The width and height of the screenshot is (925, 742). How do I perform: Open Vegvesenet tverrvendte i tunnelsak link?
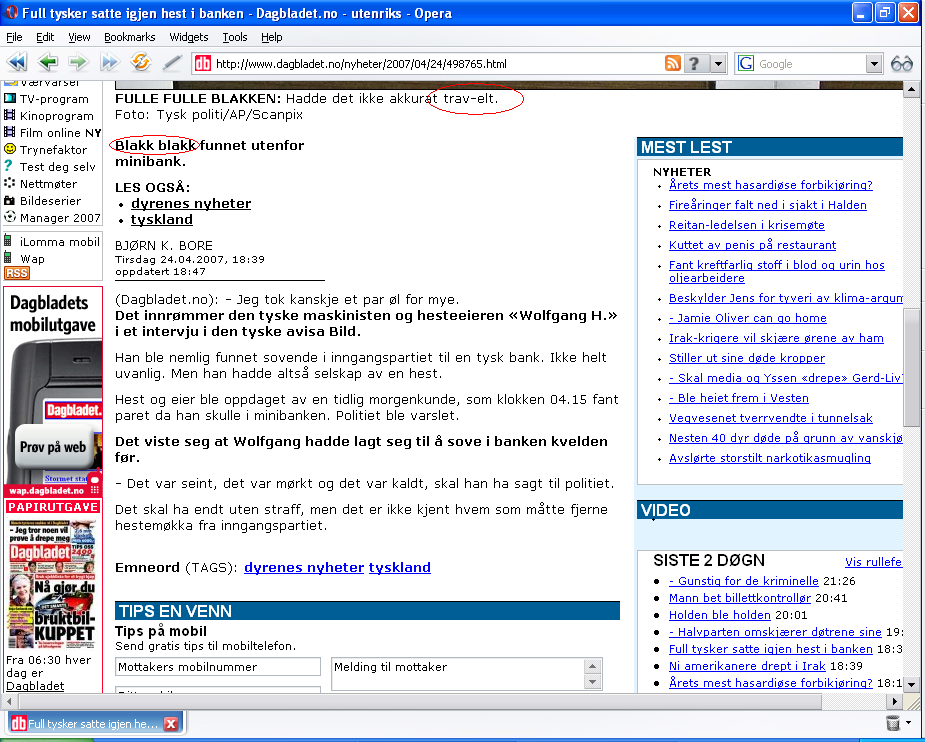pyautogui.click(x=770, y=418)
